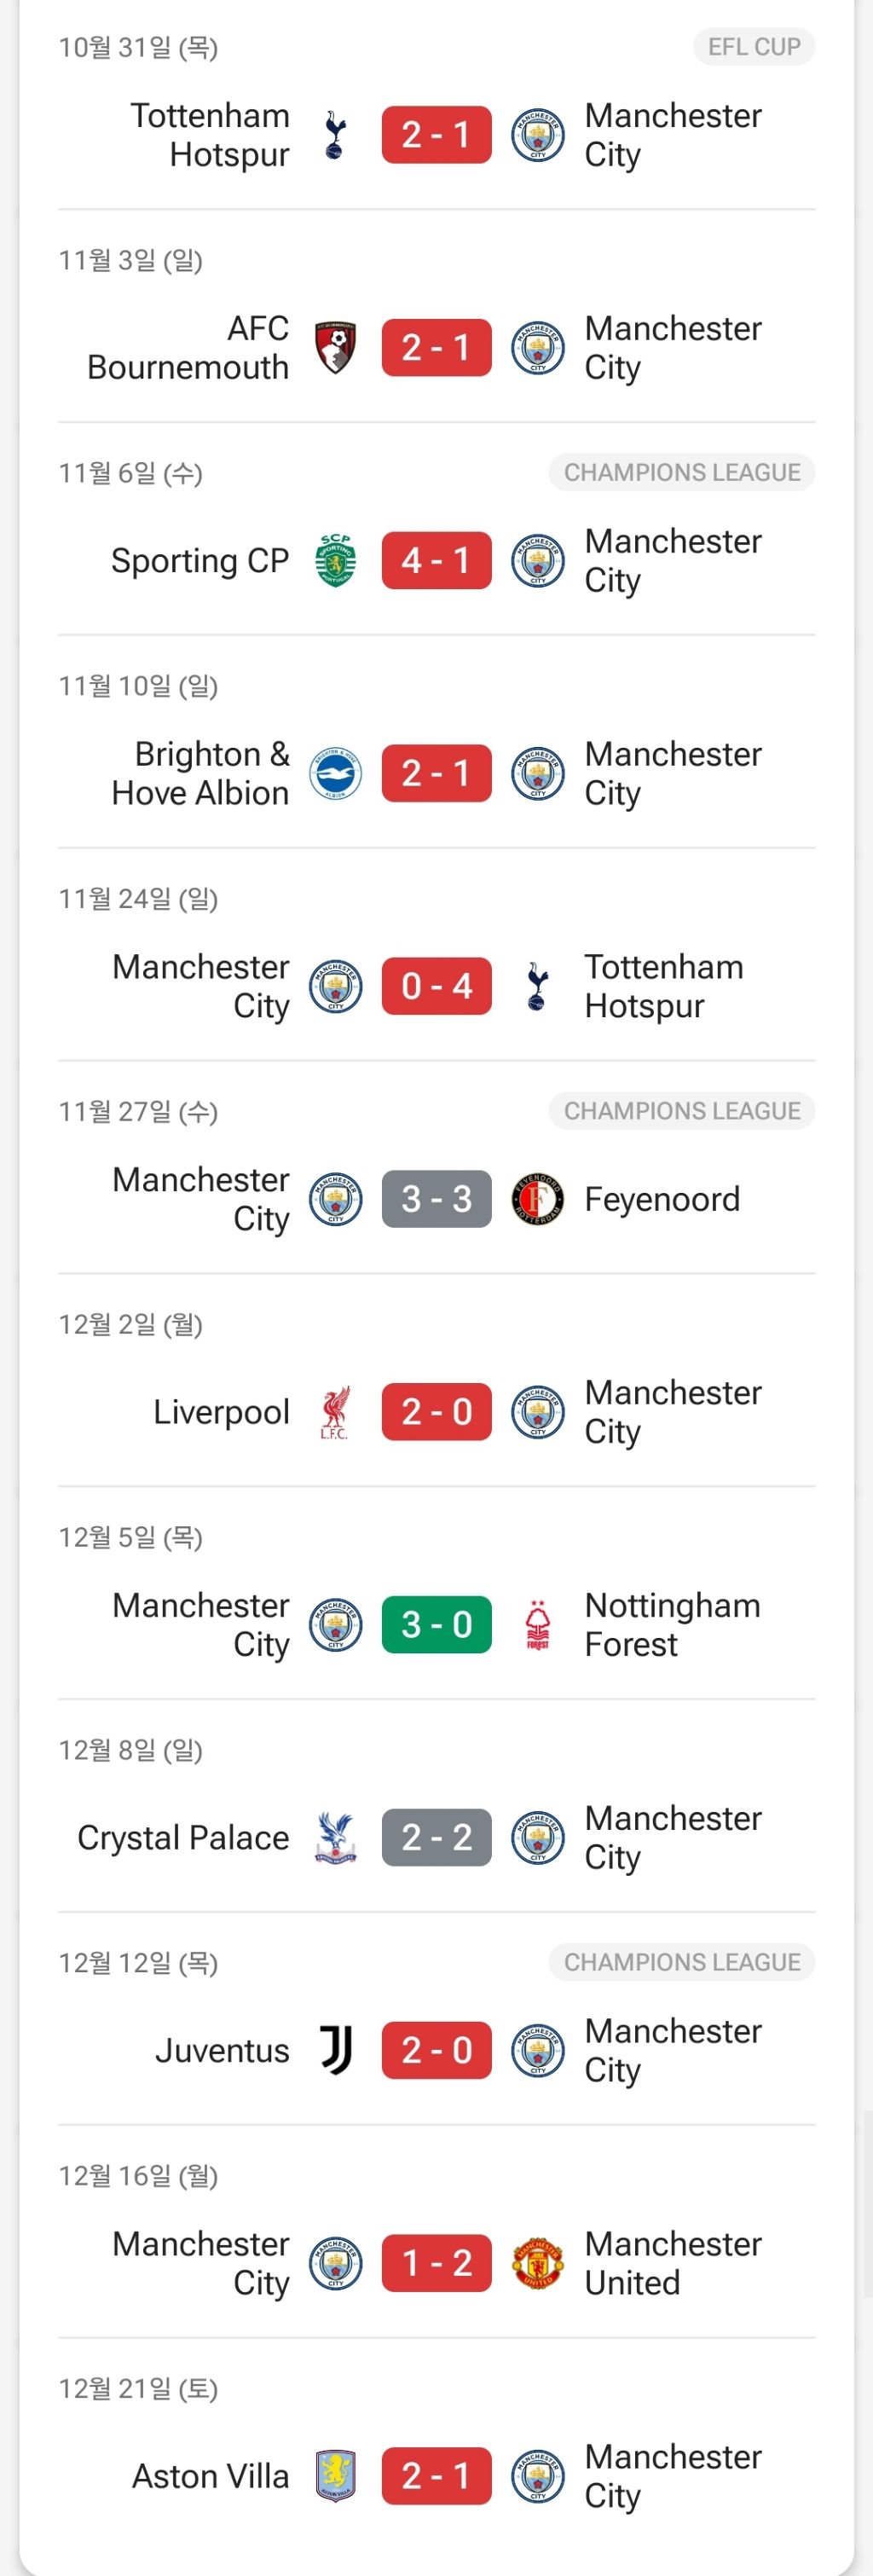Click the Aston Villa club crest
Image resolution: width=873 pixels, height=2576 pixels.
click(335, 2476)
